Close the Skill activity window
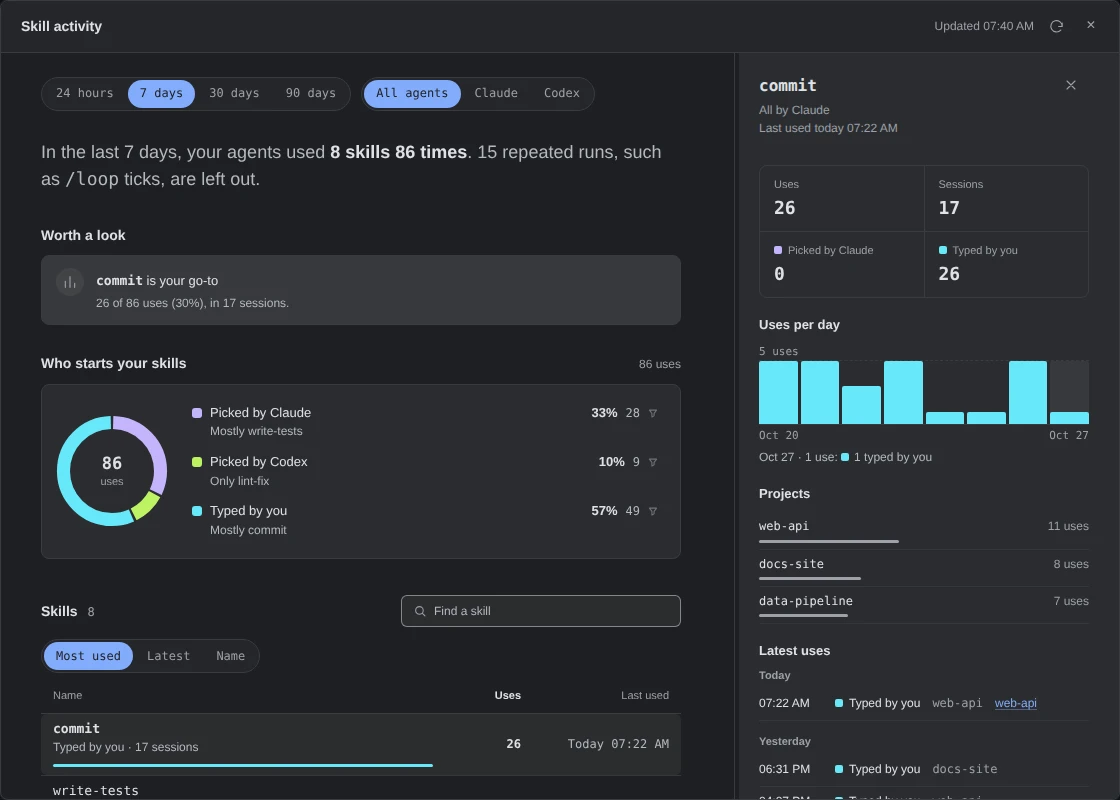 pyautogui.click(x=1091, y=25)
